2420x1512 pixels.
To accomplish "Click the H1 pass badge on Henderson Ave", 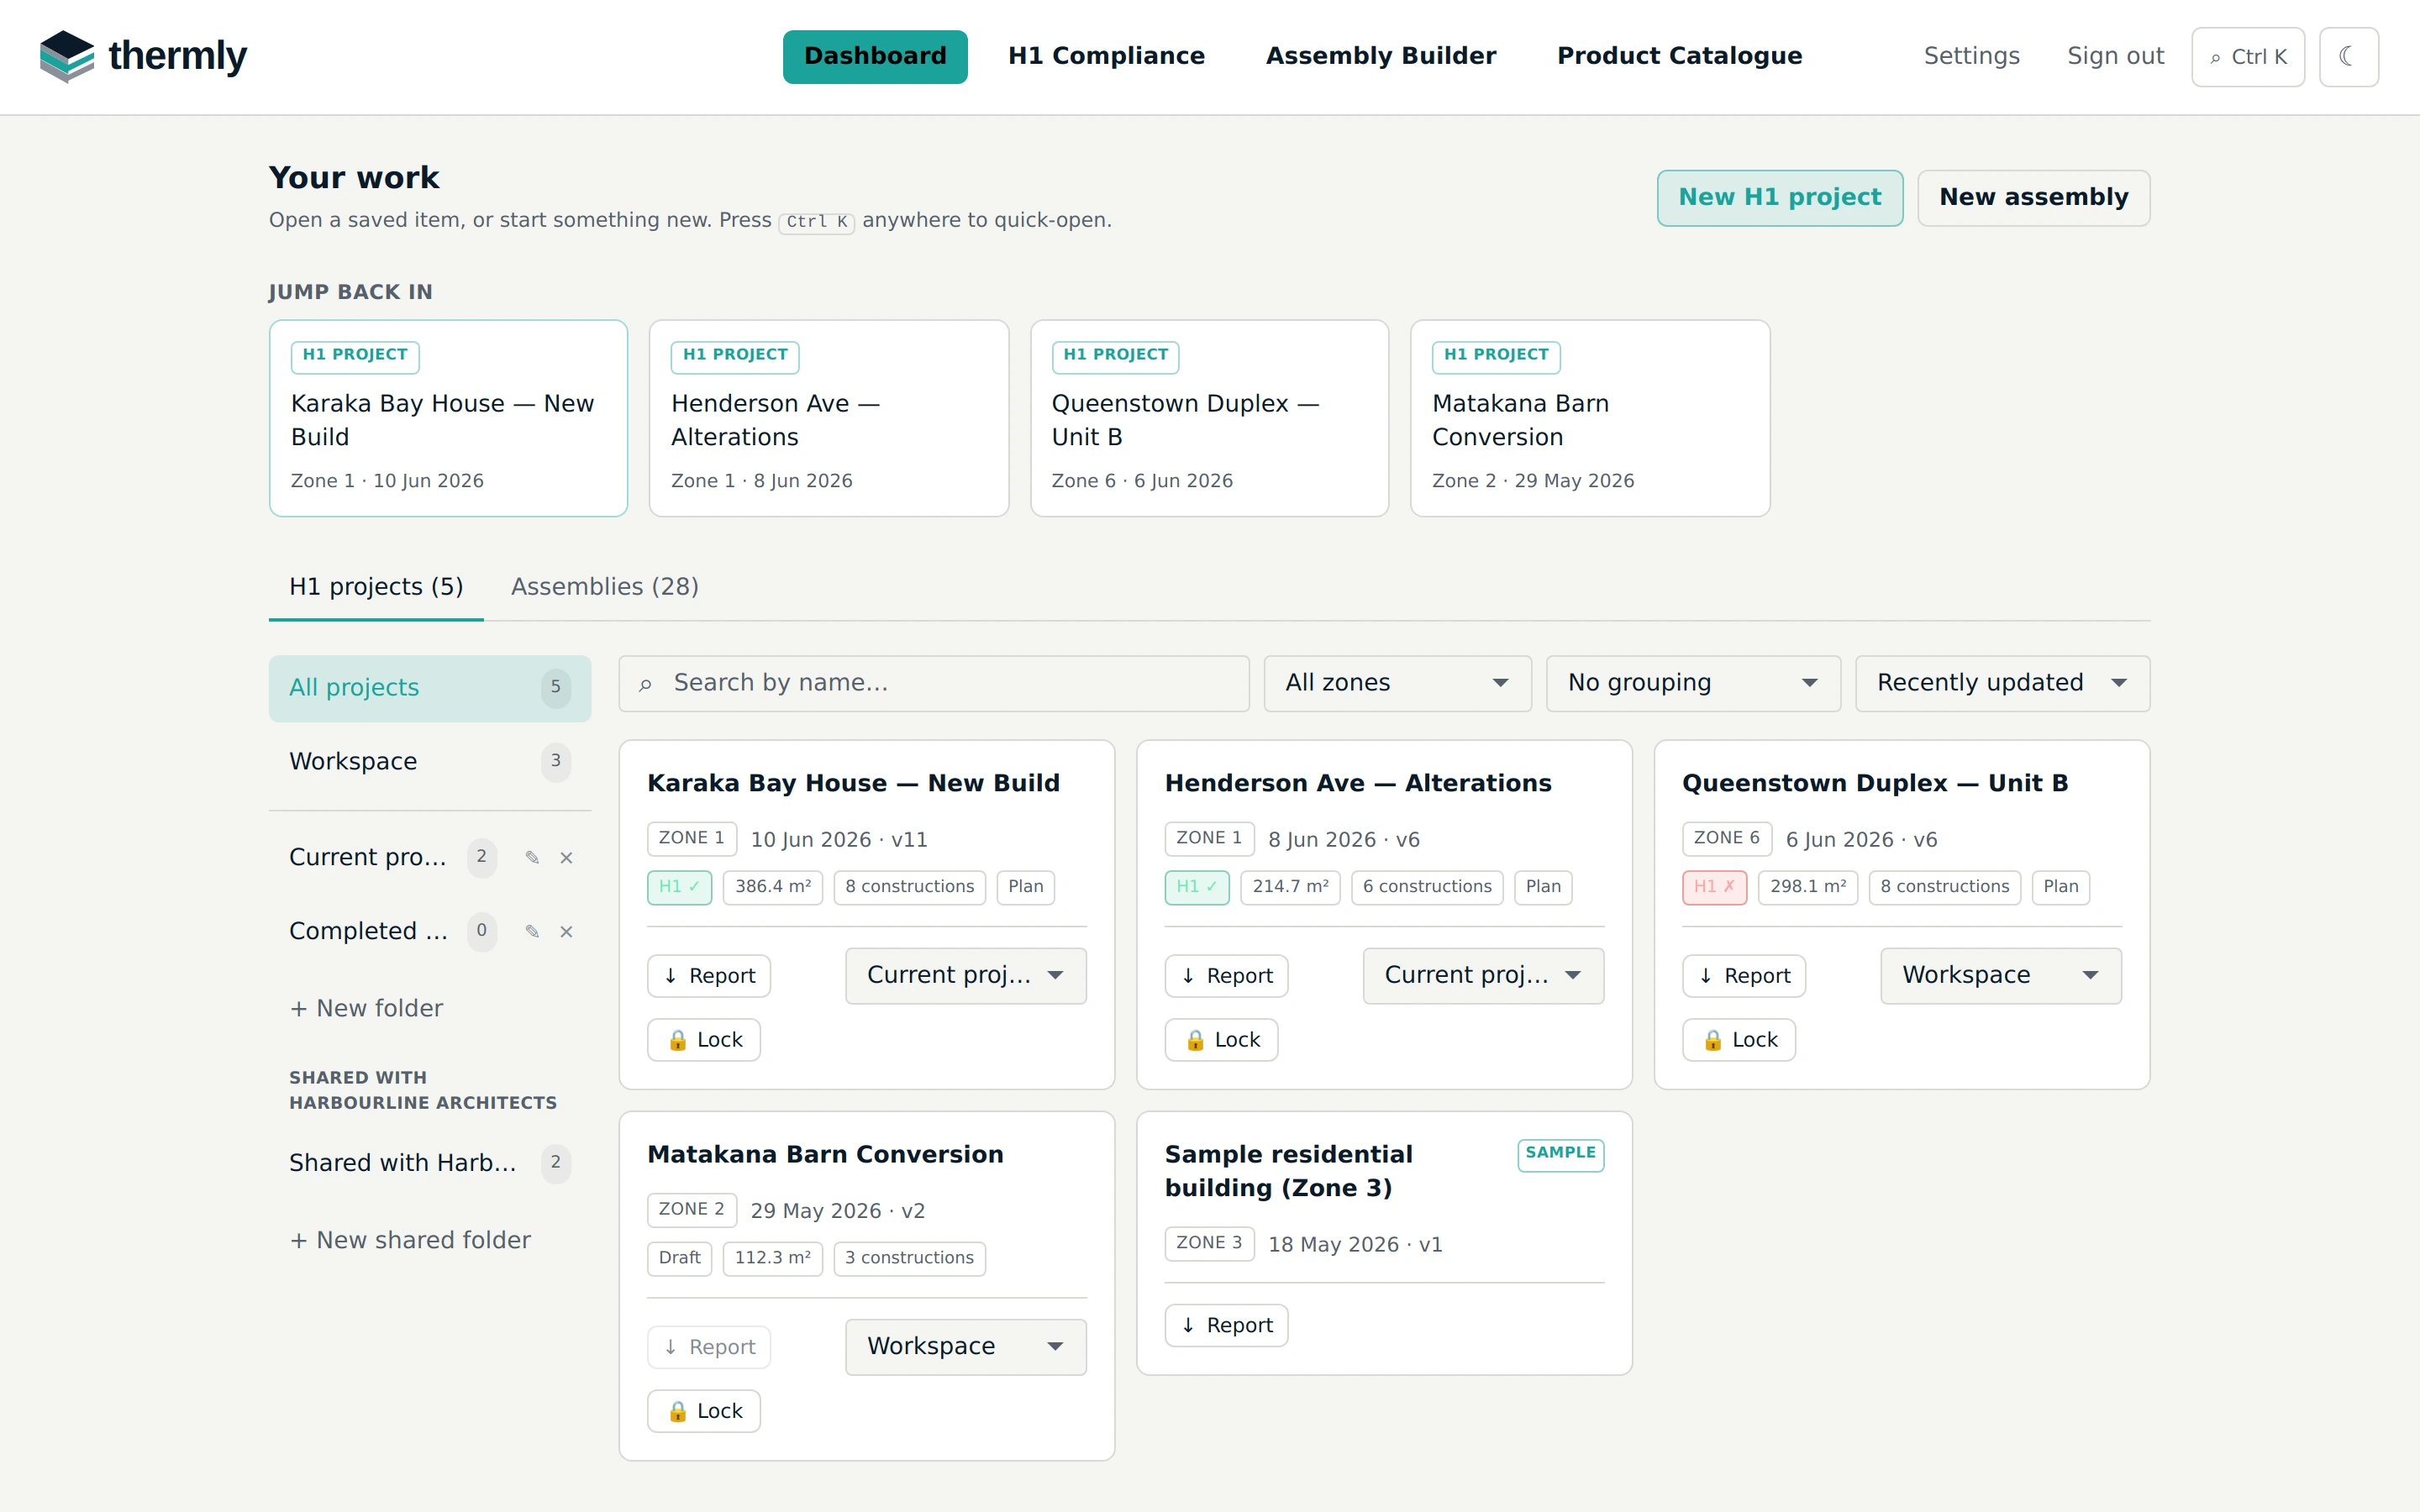I will 1197,887.
